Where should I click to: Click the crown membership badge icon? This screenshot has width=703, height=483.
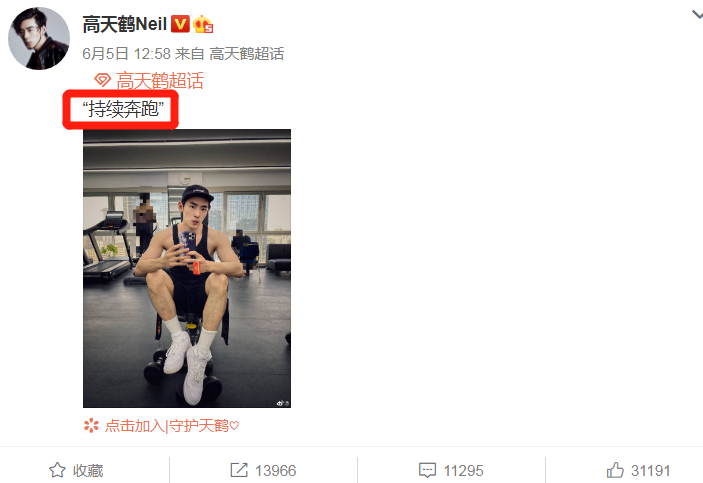[203, 24]
